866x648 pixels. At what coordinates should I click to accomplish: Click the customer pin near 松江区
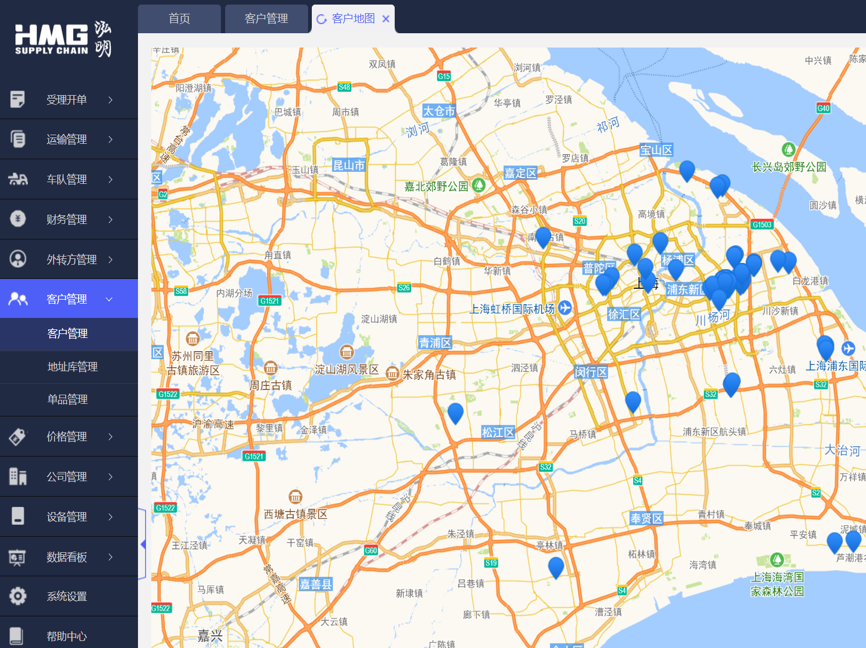click(455, 413)
